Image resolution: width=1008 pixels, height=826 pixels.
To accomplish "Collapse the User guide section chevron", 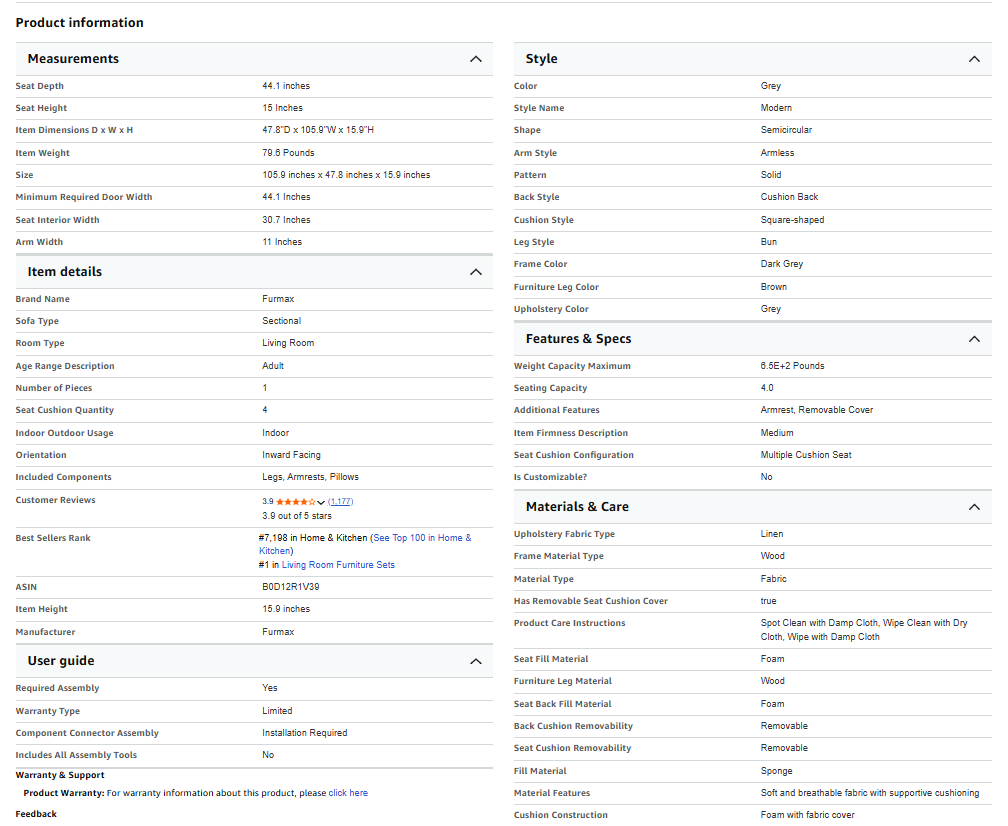I will coord(476,661).
